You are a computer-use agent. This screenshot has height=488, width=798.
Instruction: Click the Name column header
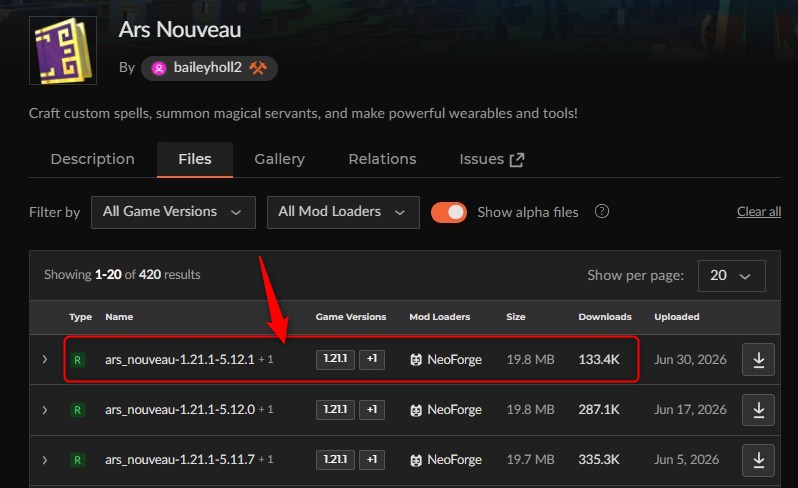119,317
